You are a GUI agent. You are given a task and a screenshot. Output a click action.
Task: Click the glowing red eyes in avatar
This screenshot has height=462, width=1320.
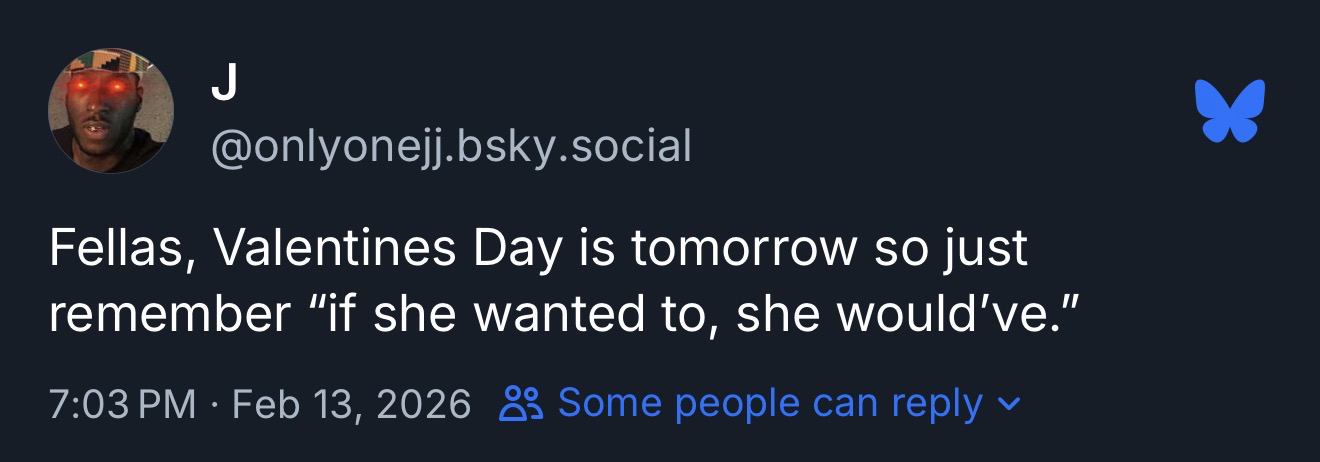coord(104,89)
